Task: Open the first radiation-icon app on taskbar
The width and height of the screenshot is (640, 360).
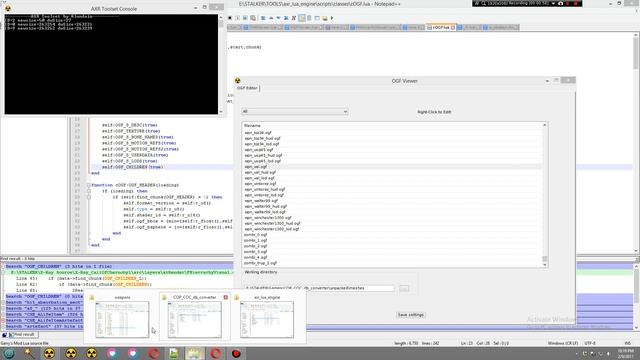Action: pos(49,353)
